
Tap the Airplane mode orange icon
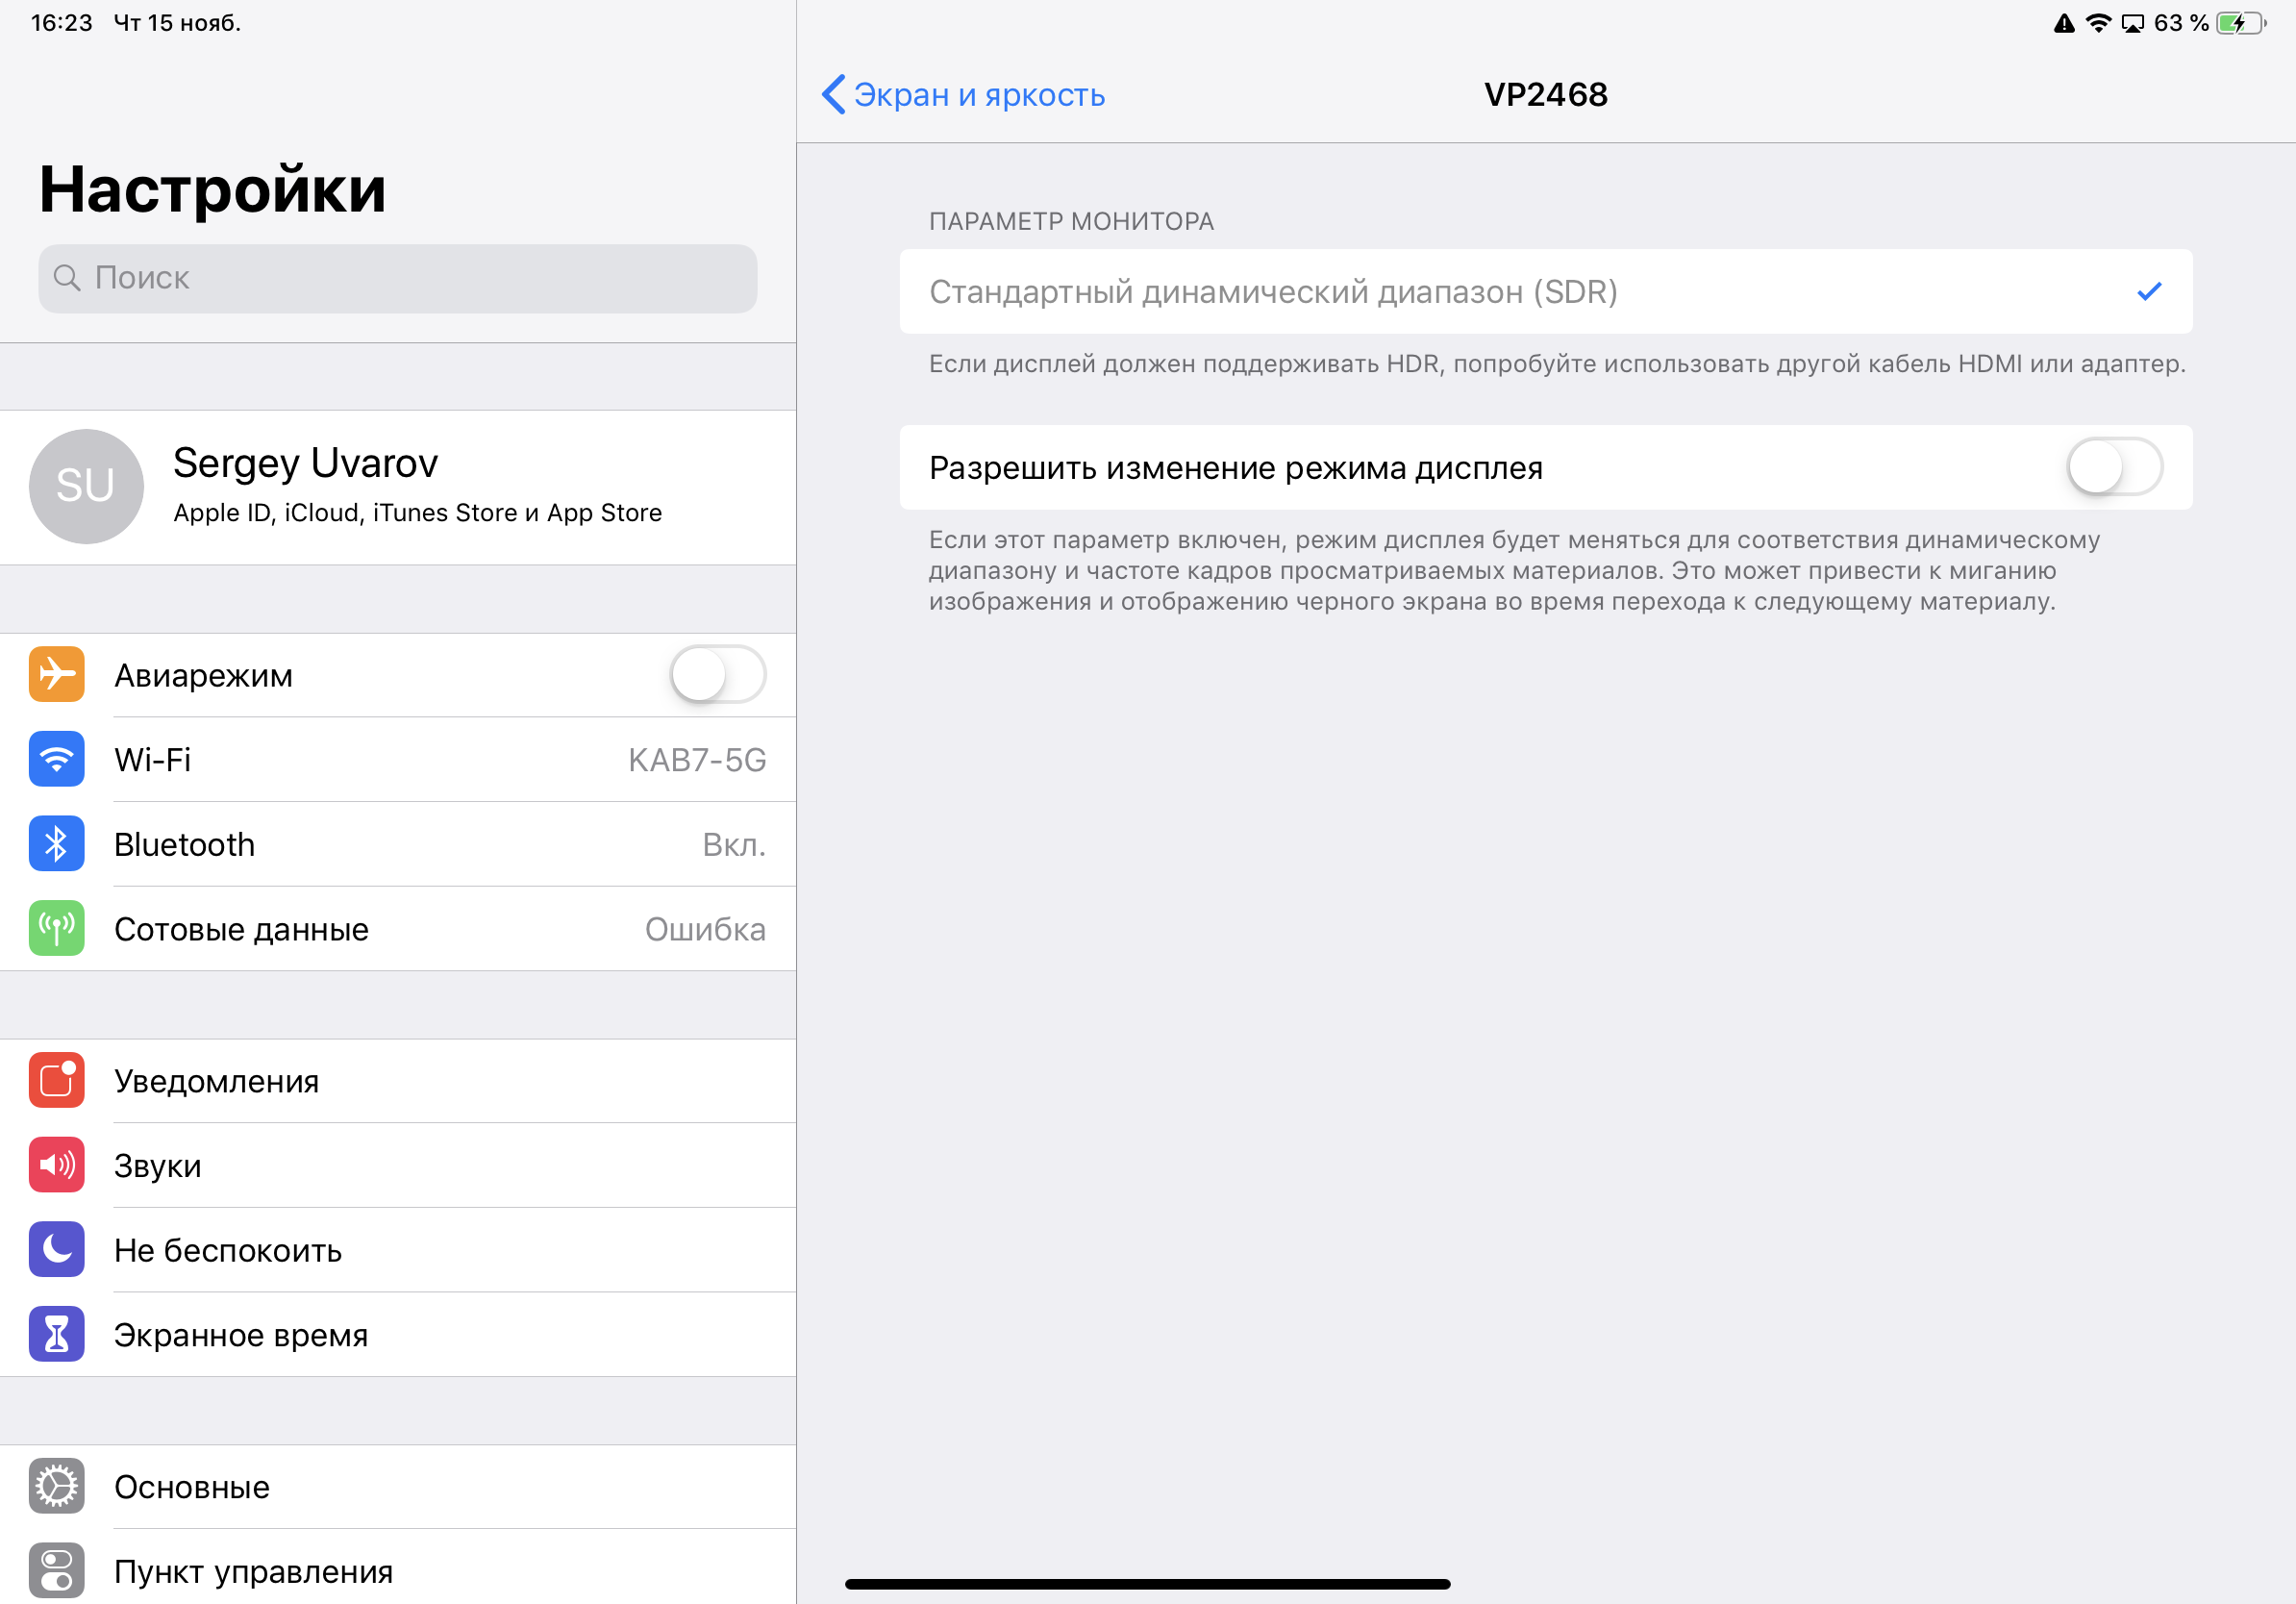click(56, 674)
